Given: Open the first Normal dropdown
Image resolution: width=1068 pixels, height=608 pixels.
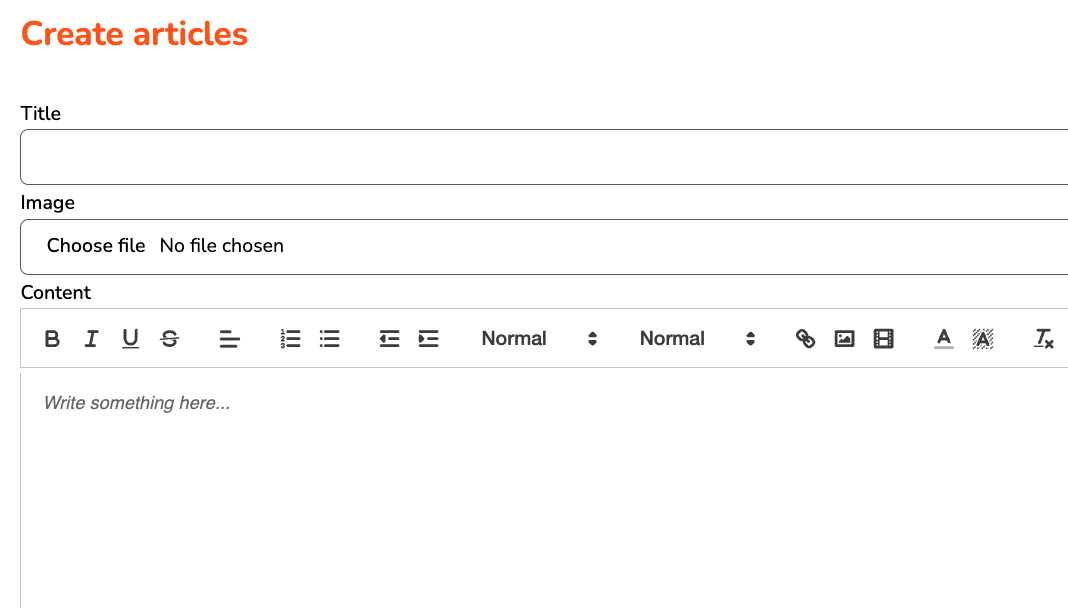Looking at the screenshot, I should [539, 338].
